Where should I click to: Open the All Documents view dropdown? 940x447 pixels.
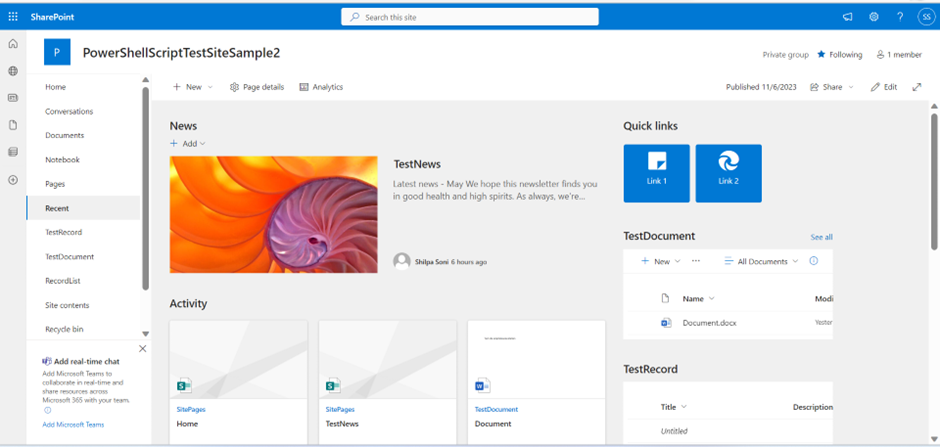pyautogui.click(x=761, y=261)
